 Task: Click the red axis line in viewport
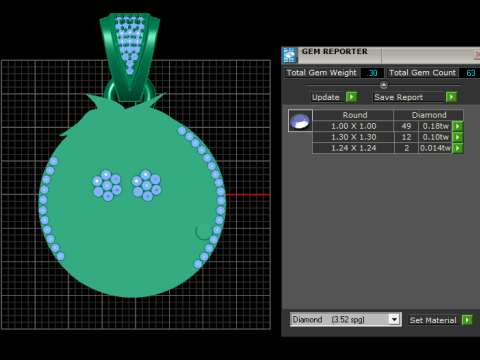pyautogui.click(x=248, y=194)
